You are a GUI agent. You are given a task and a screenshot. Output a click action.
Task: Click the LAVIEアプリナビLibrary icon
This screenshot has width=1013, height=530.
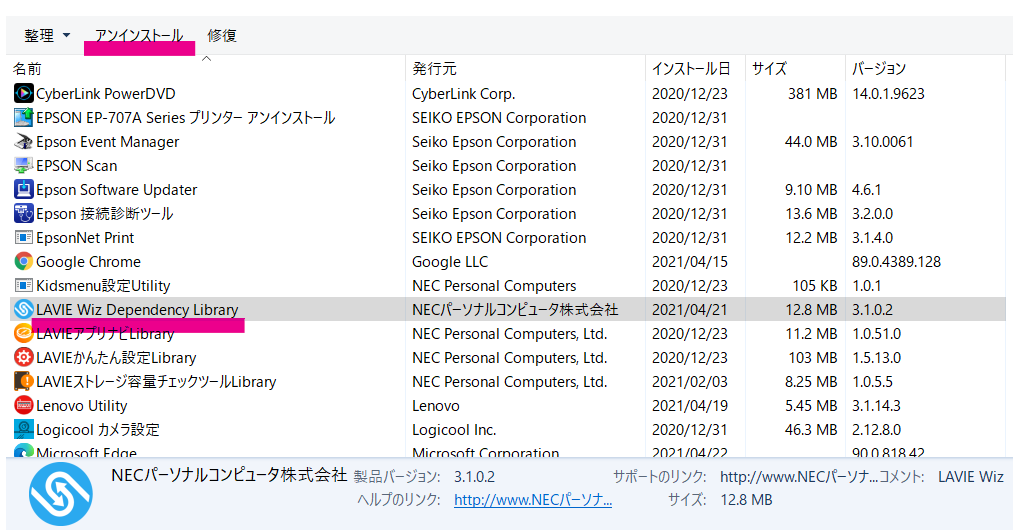pos(23,334)
